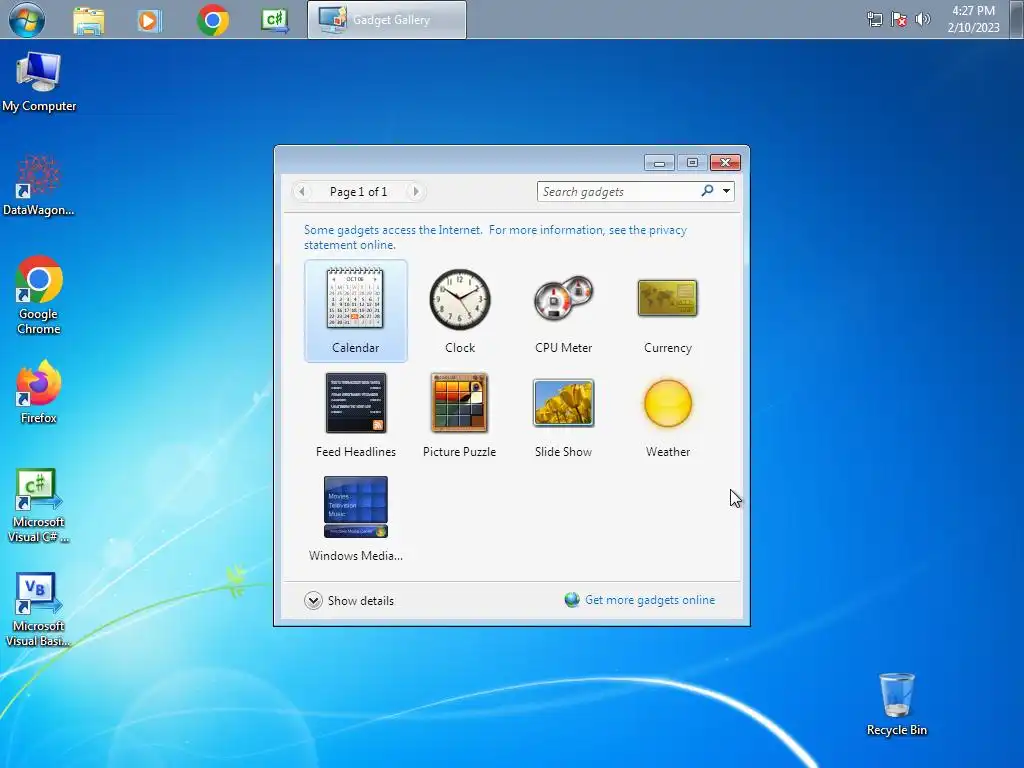Click the 'Page 1 of 1' text
Viewport: 1024px width, 768px height.
(359, 191)
